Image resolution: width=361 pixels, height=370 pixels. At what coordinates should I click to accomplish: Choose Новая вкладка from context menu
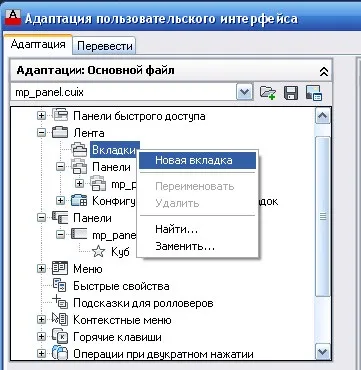[x=197, y=160]
